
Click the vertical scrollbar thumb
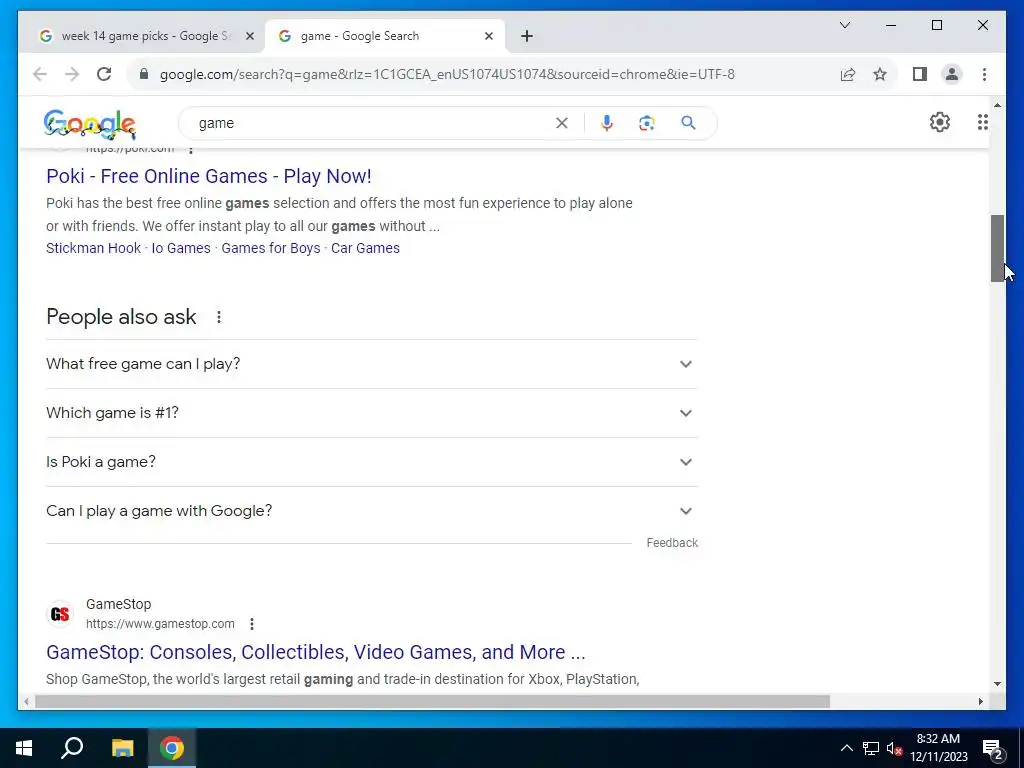click(997, 248)
